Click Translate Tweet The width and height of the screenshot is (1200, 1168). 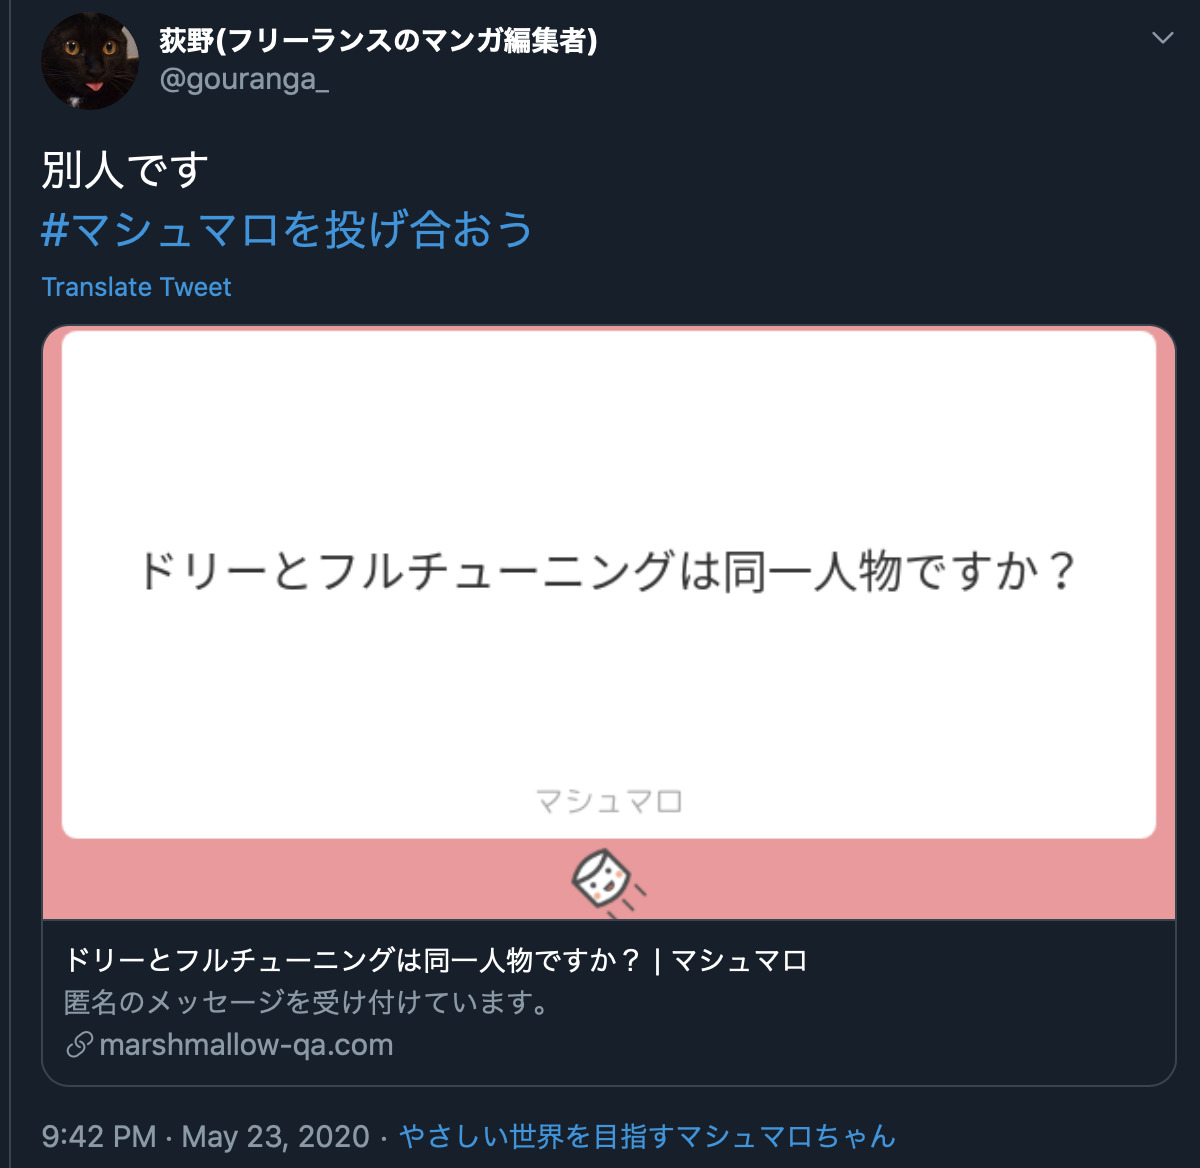137,287
